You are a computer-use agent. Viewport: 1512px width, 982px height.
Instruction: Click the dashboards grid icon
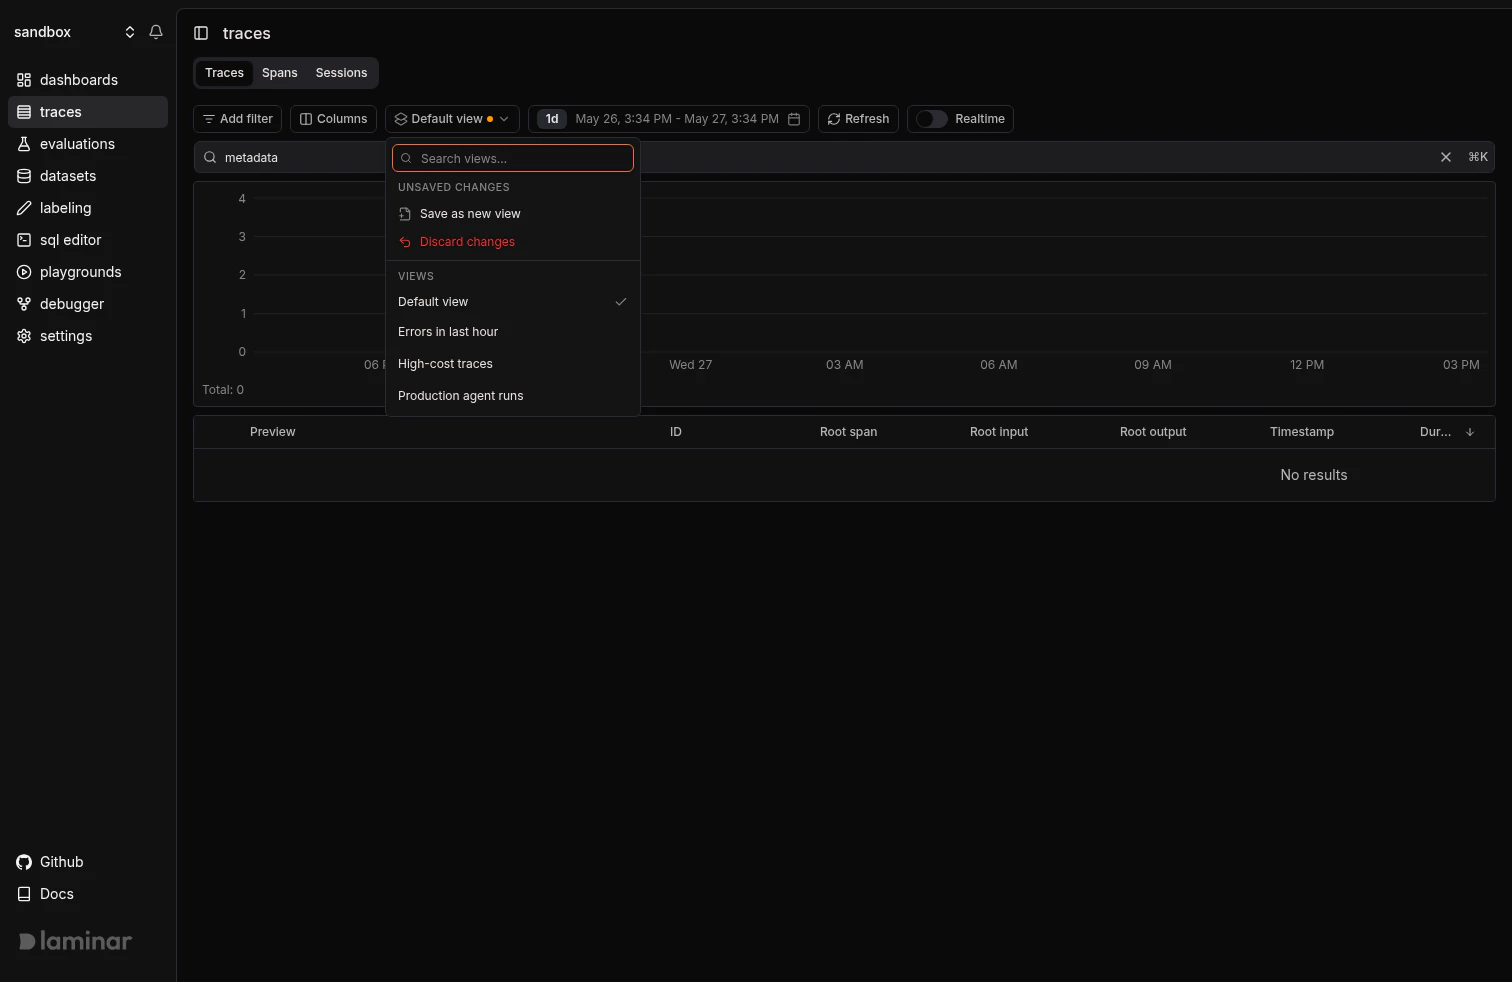coord(24,80)
